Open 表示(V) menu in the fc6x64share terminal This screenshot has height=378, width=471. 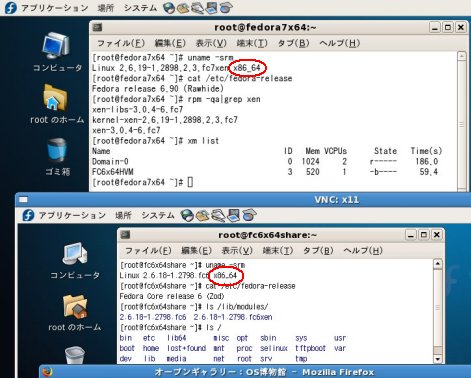click(237, 250)
